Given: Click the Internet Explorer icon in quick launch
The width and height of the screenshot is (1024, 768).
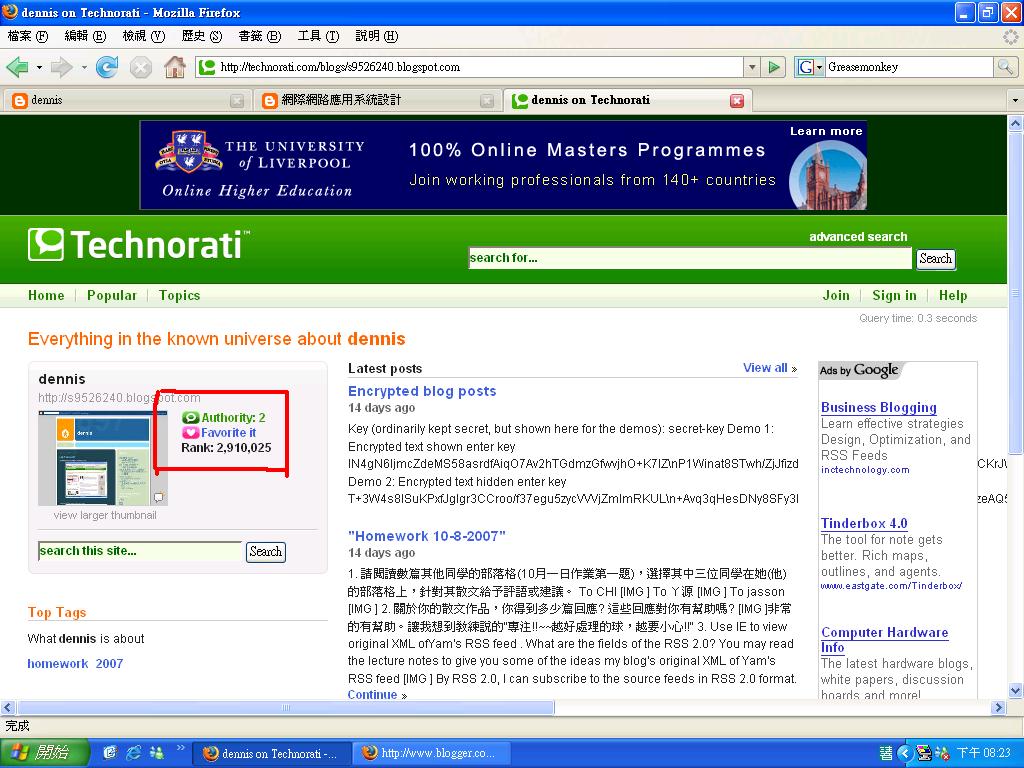Looking at the screenshot, I should click(133, 753).
